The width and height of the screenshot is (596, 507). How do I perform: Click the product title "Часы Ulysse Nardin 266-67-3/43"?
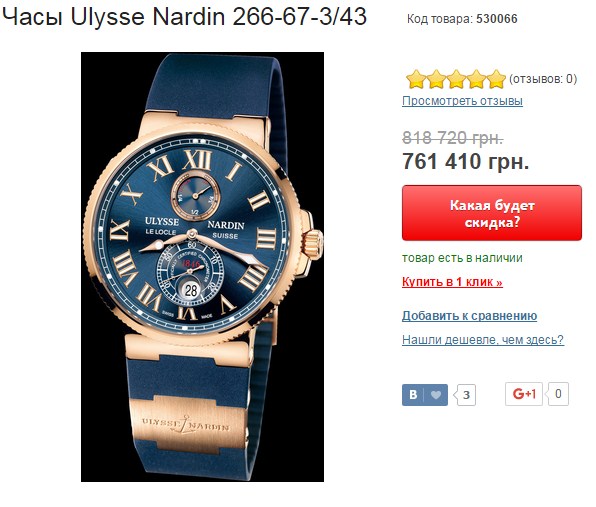[184, 17]
